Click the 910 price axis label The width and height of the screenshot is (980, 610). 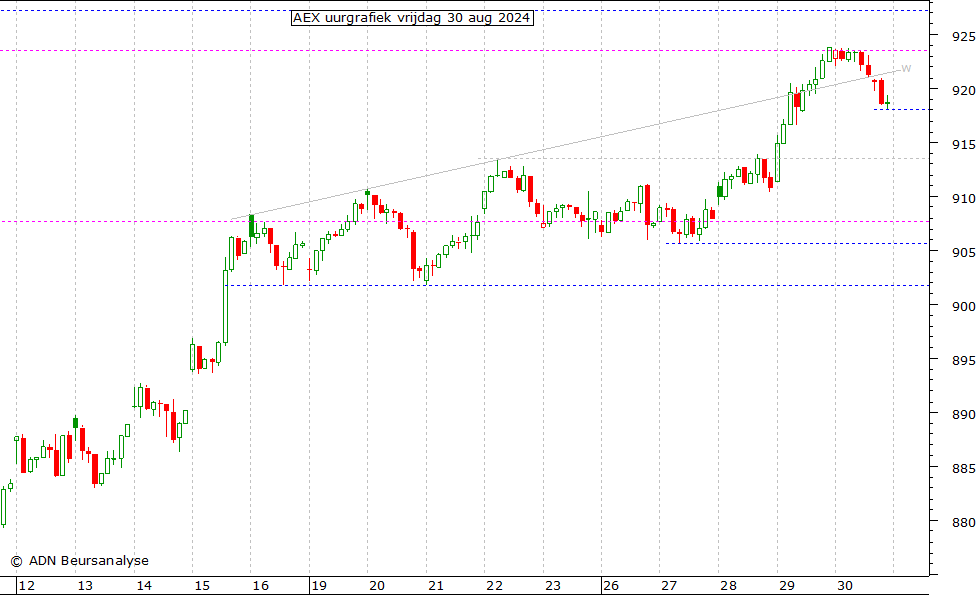pyautogui.click(x=963, y=198)
